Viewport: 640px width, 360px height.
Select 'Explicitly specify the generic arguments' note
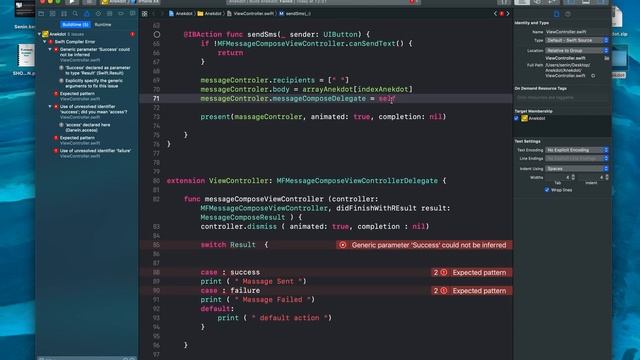pos(94,83)
